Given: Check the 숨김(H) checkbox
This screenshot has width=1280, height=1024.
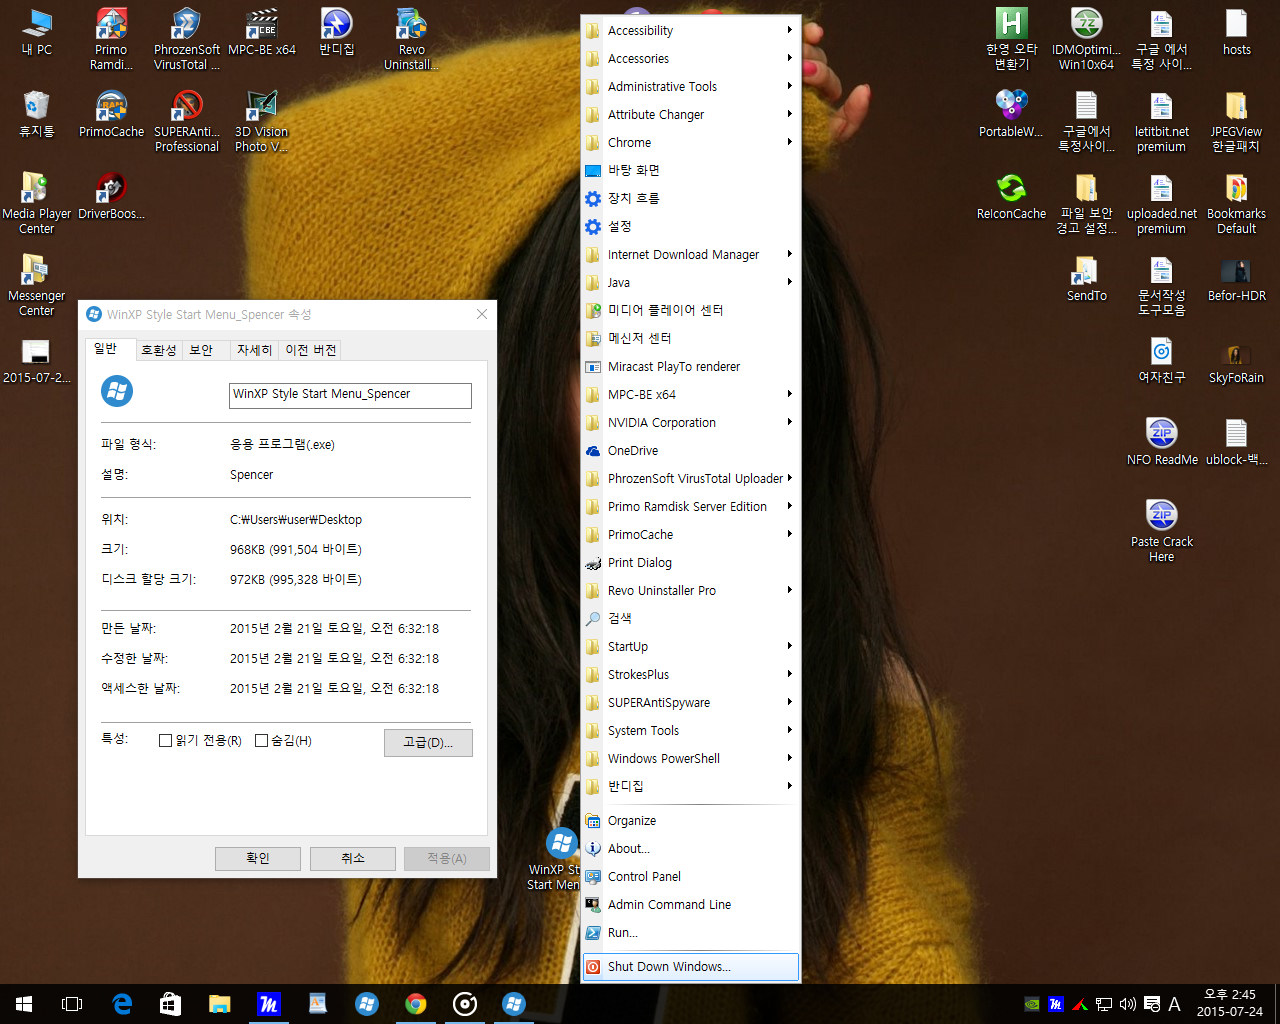Looking at the screenshot, I should pos(262,741).
